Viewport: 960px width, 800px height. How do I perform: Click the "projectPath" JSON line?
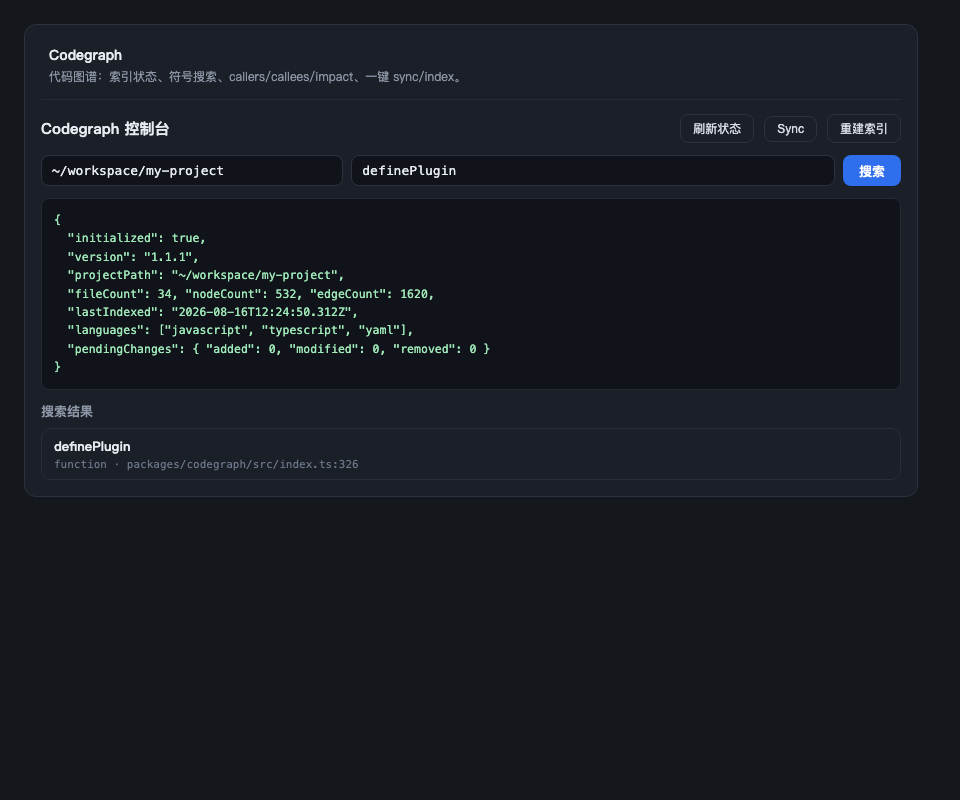[205, 275]
